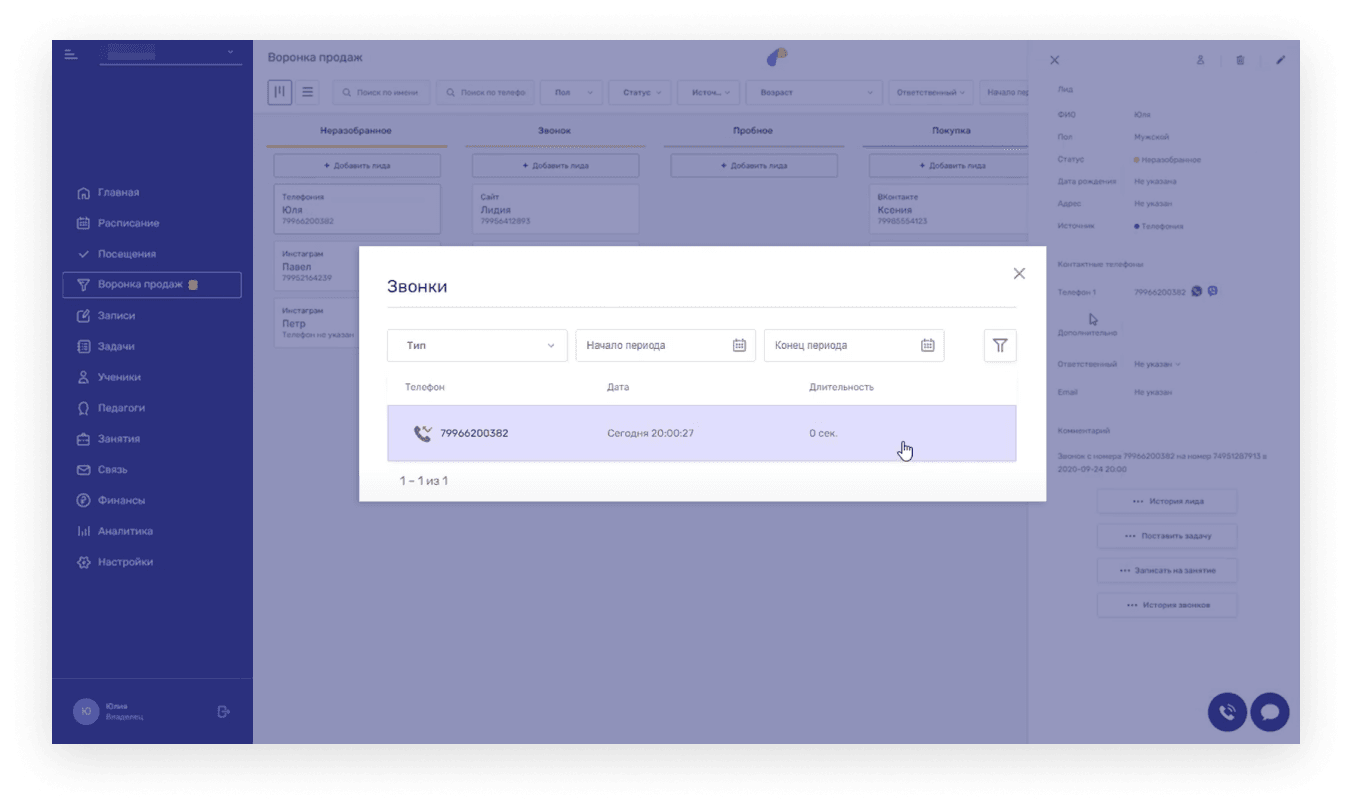Image resolution: width=1352 pixels, height=808 pixels.
Task: Click the filter funnel icon in calls dialog
Action: pyautogui.click(x=999, y=346)
